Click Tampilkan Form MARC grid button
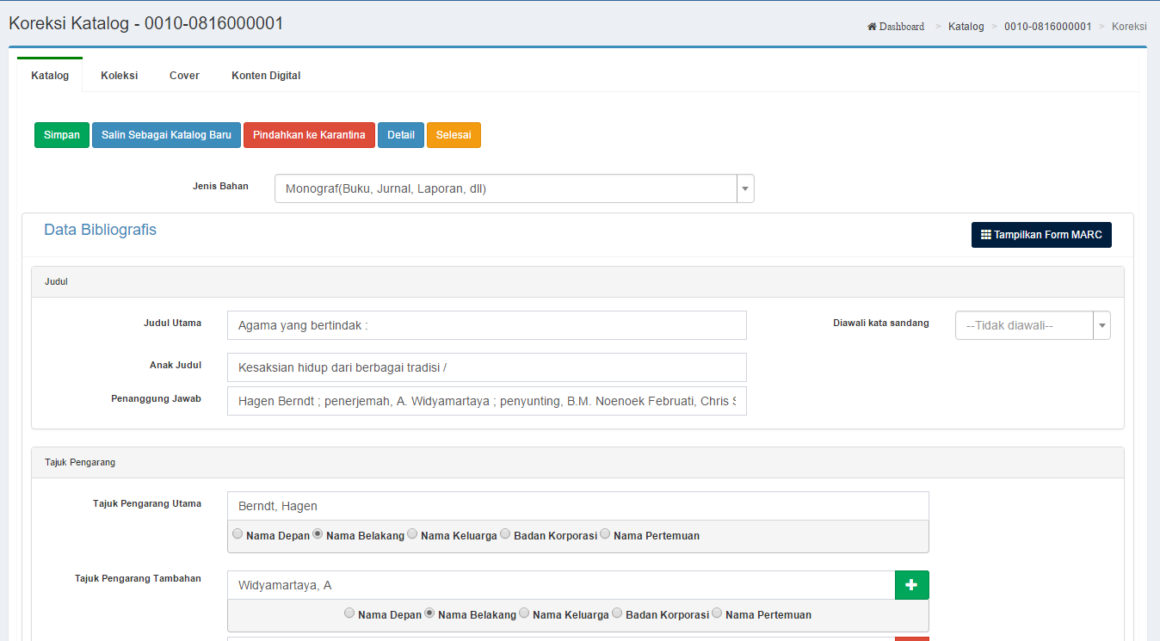Viewport: 1160px width, 641px height. (x=1041, y=235)
